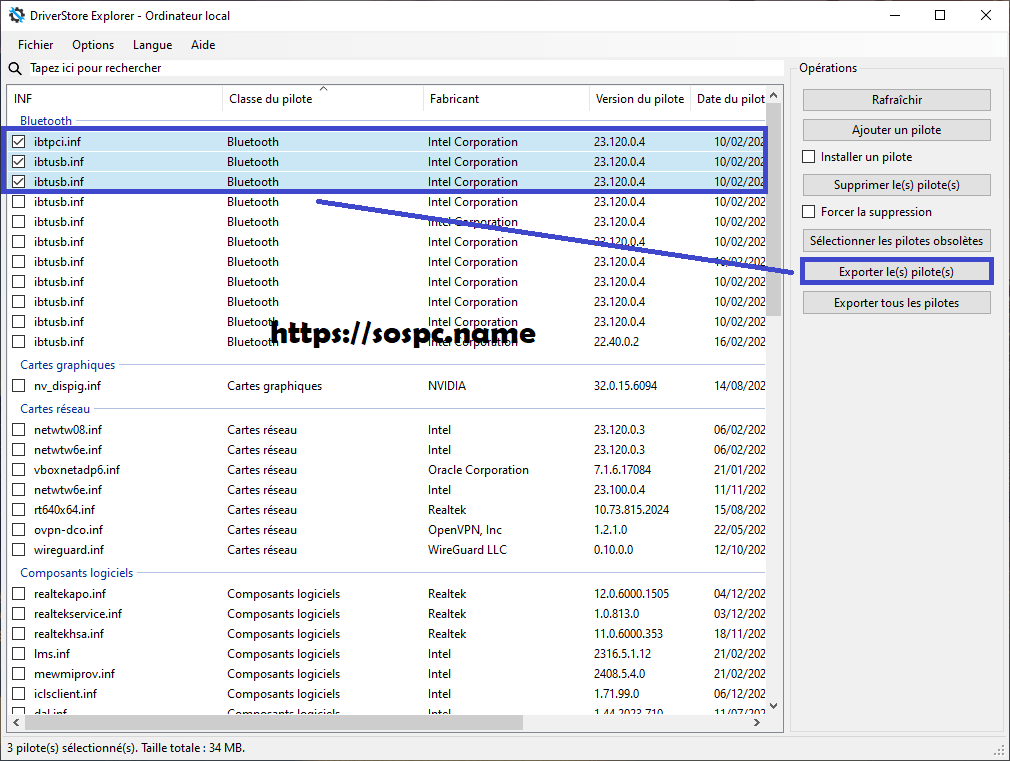Collapse the 'Cartes réseau' group header
The width and height of the screenshot is (1010, 761).
click(x=55, y=409)
